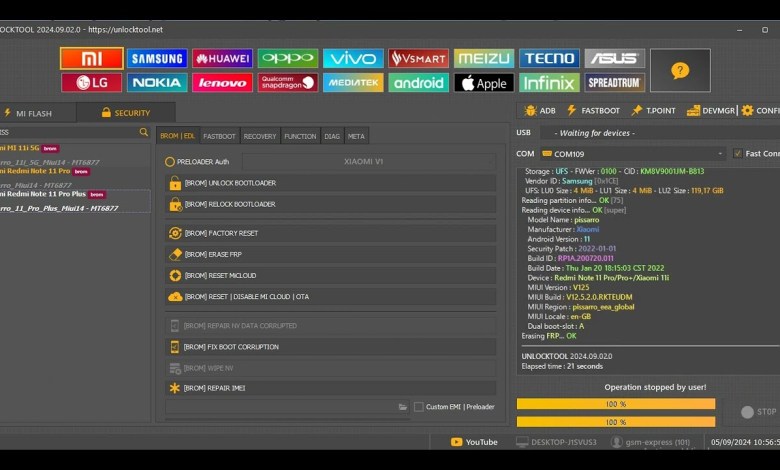Select the Huawei brand logo

click(x=222, y=59)
